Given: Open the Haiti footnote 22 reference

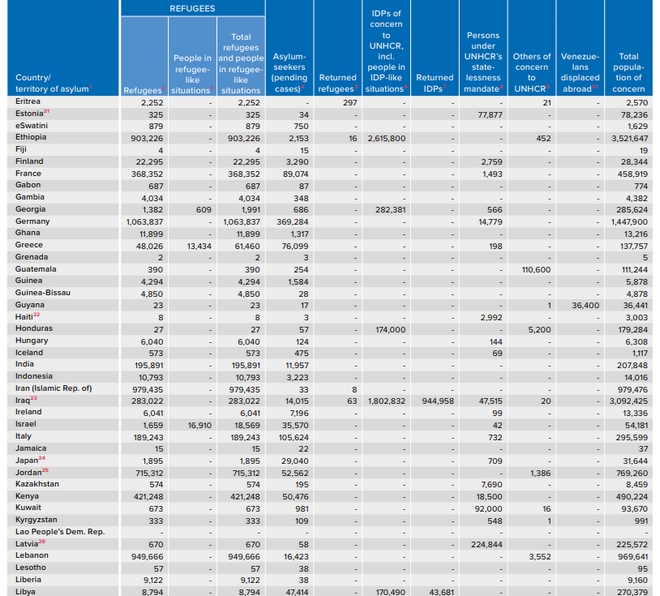Looking at the screenshot, I should pyautogui.click(x=36, y=314).
